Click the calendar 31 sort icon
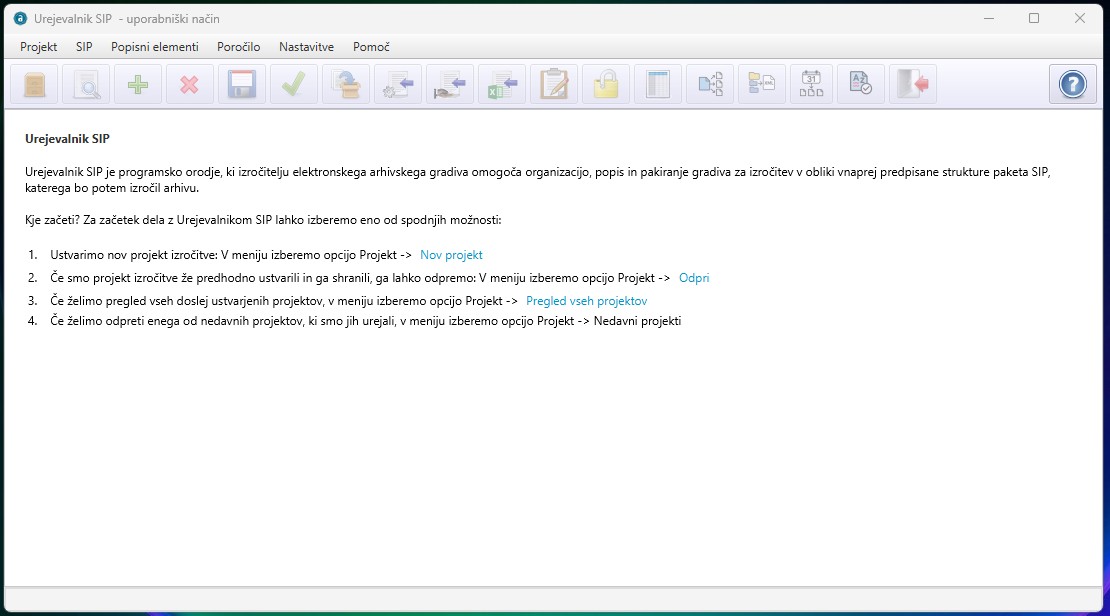The height and width of the screenshot is (616, 1110). (811, 84)
